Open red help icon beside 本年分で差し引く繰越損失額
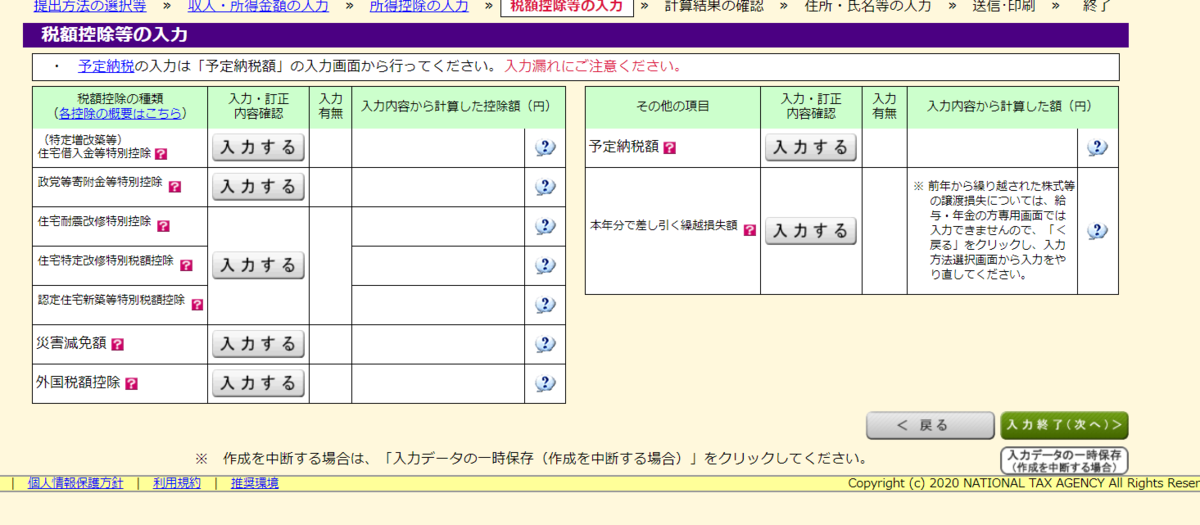Screen dimensions: 1200x525 (x=749, y=230)
